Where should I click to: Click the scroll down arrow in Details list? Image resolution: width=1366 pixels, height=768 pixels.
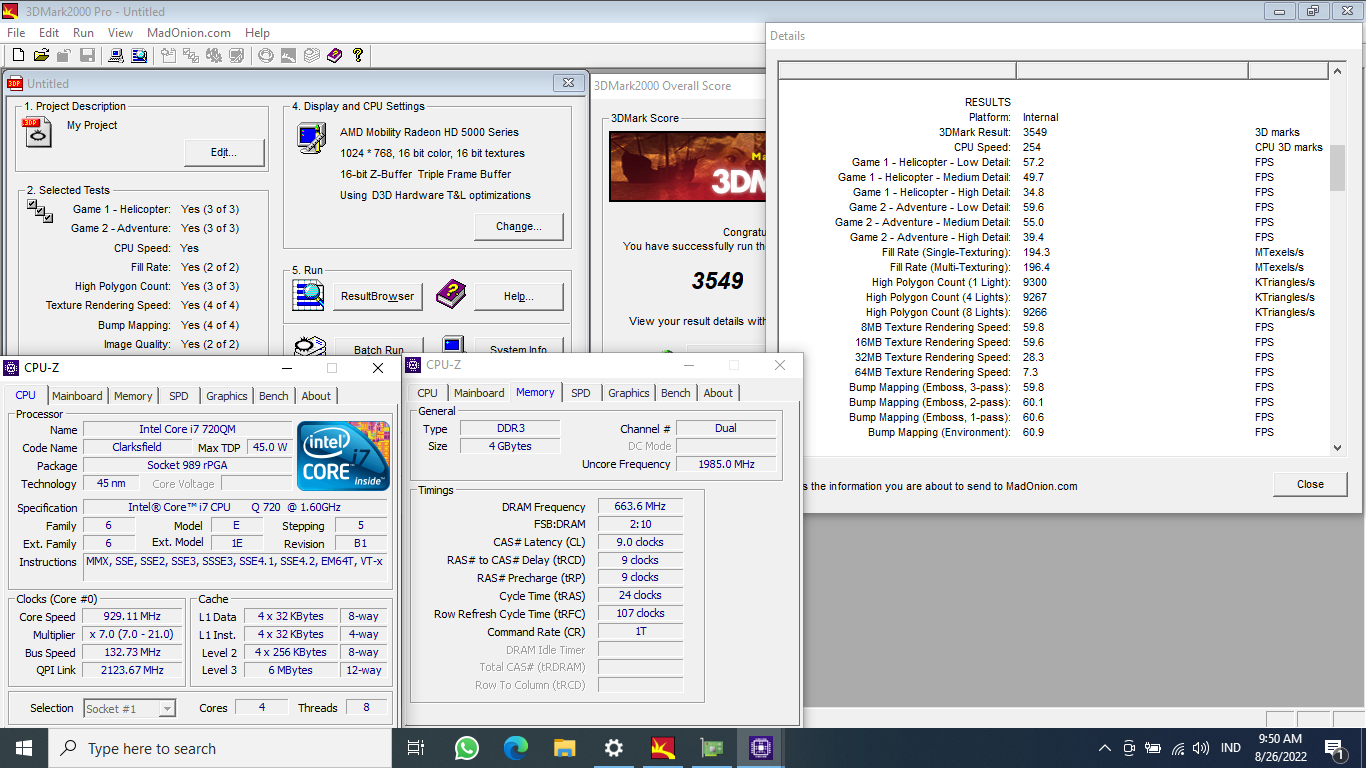pyautogui.click(x=1338, y=448)
